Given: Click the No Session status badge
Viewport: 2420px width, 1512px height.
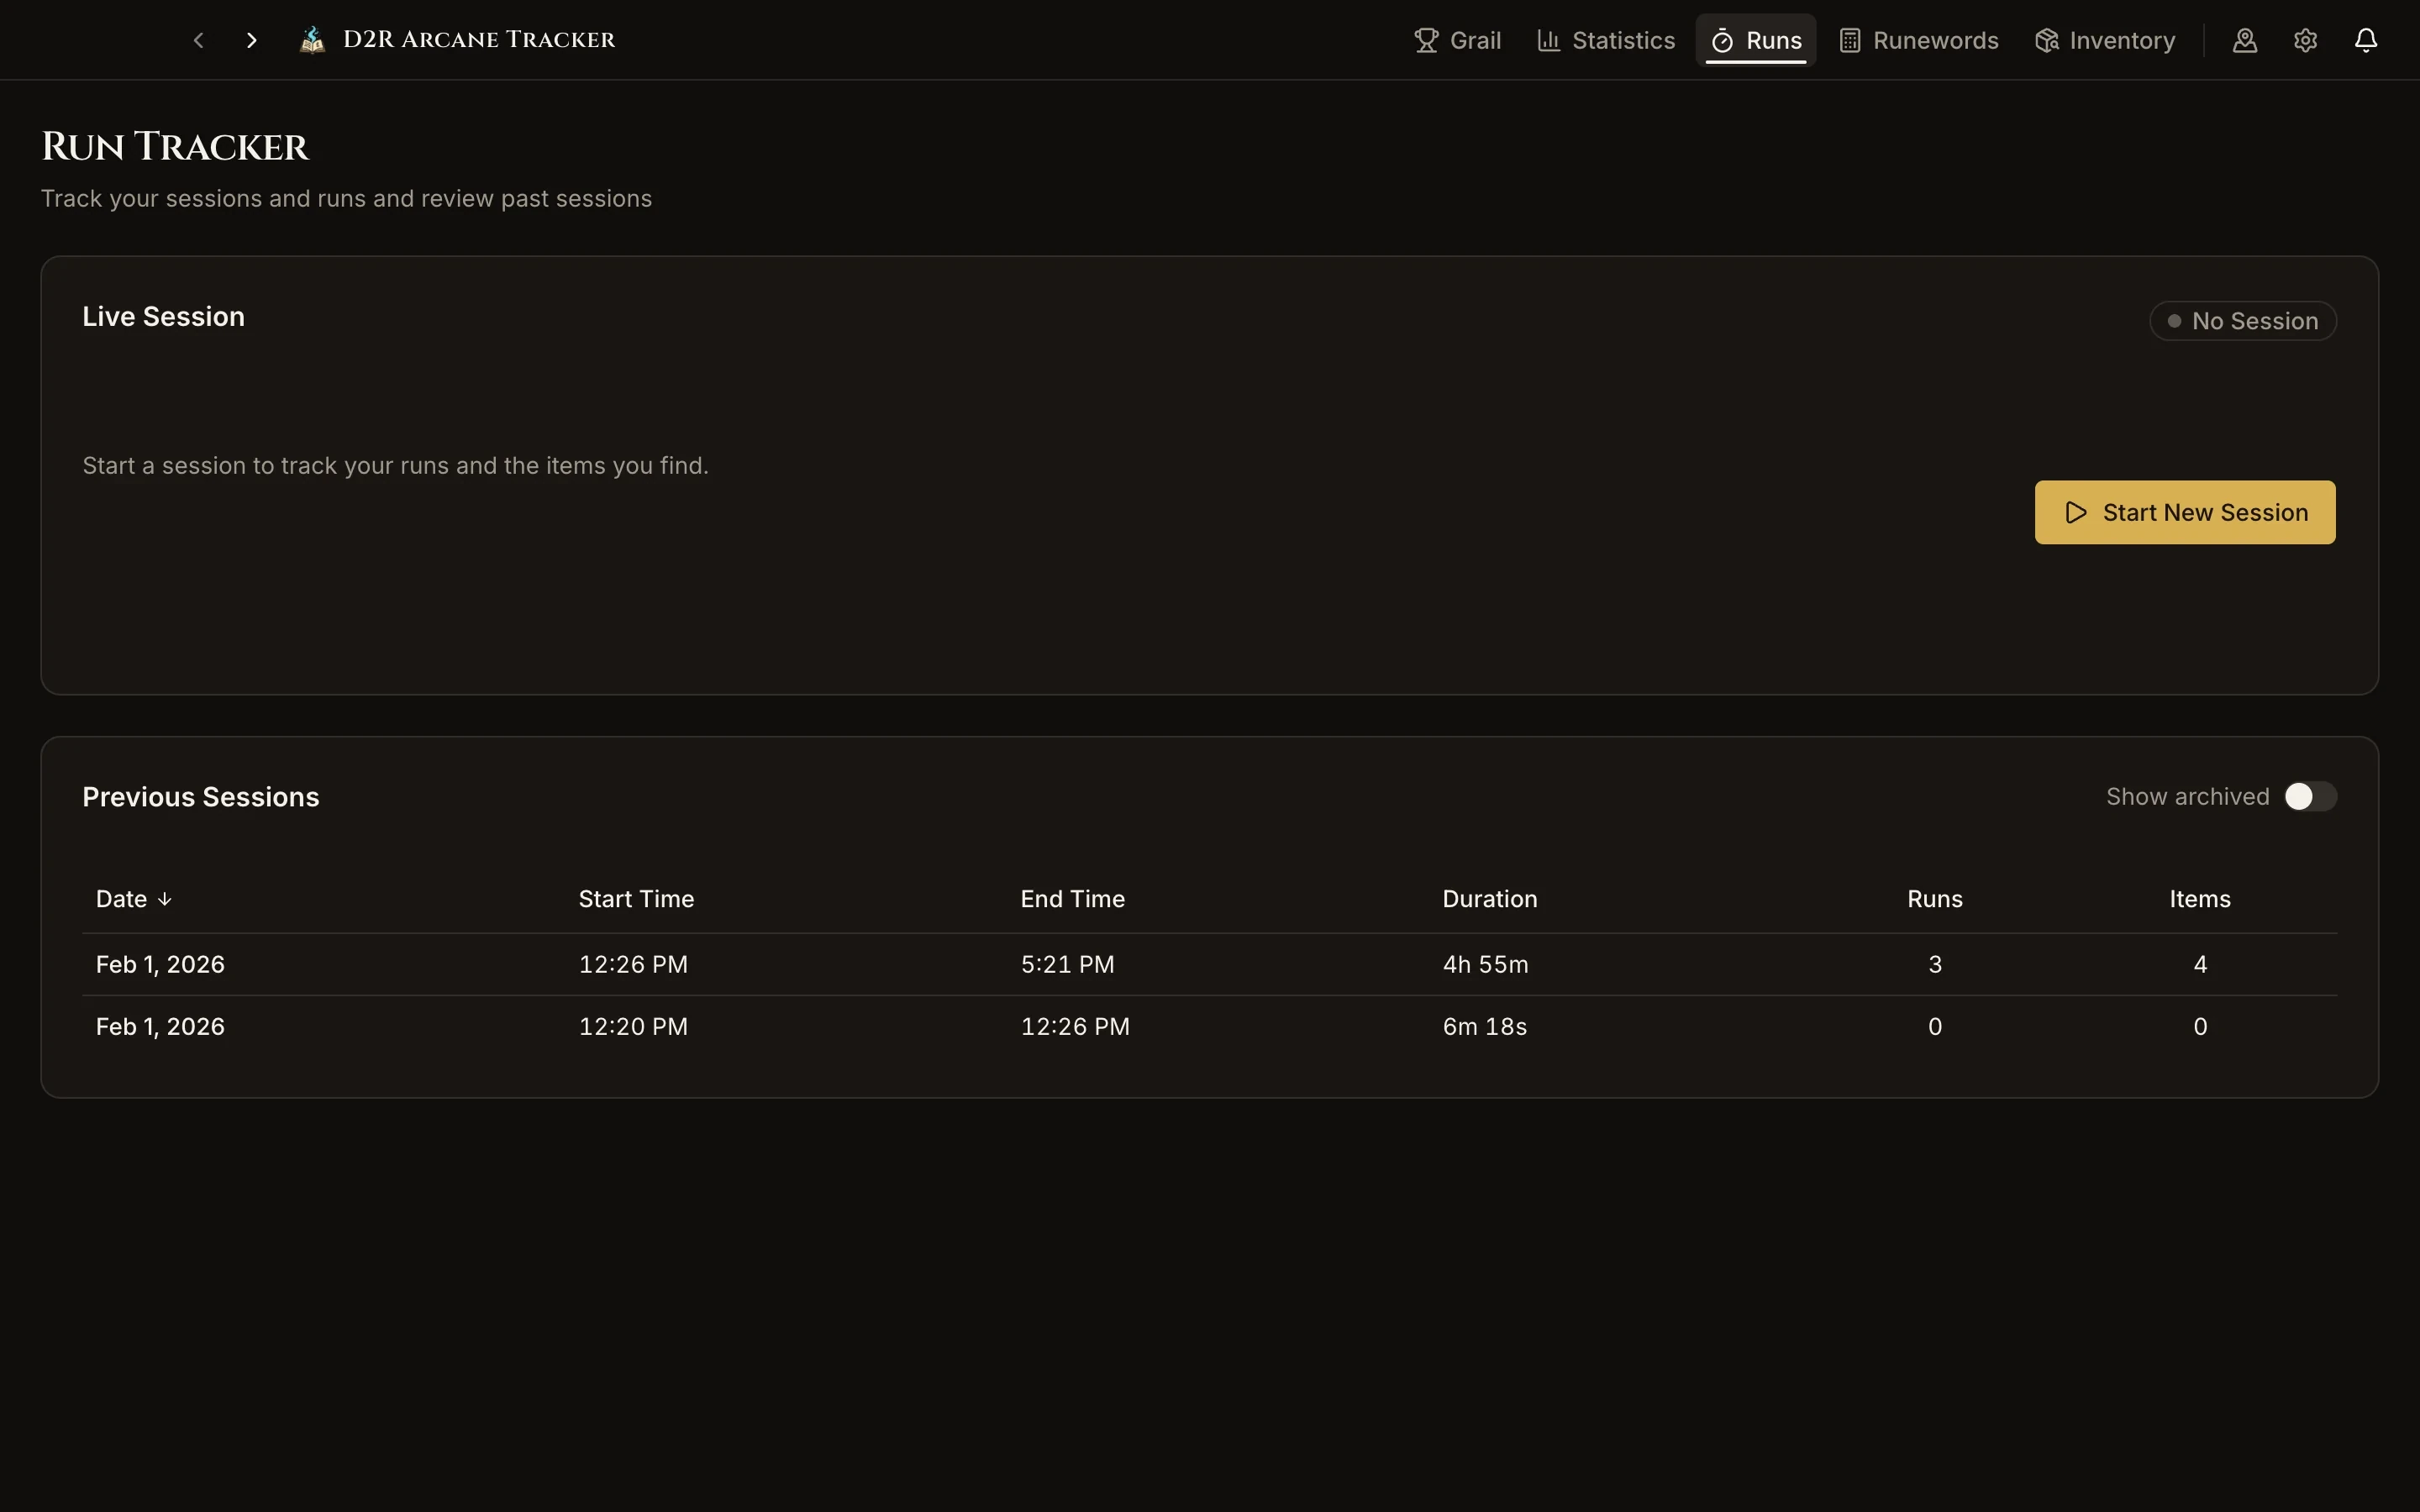Looking at the screenshot, I should point(2243,321).
